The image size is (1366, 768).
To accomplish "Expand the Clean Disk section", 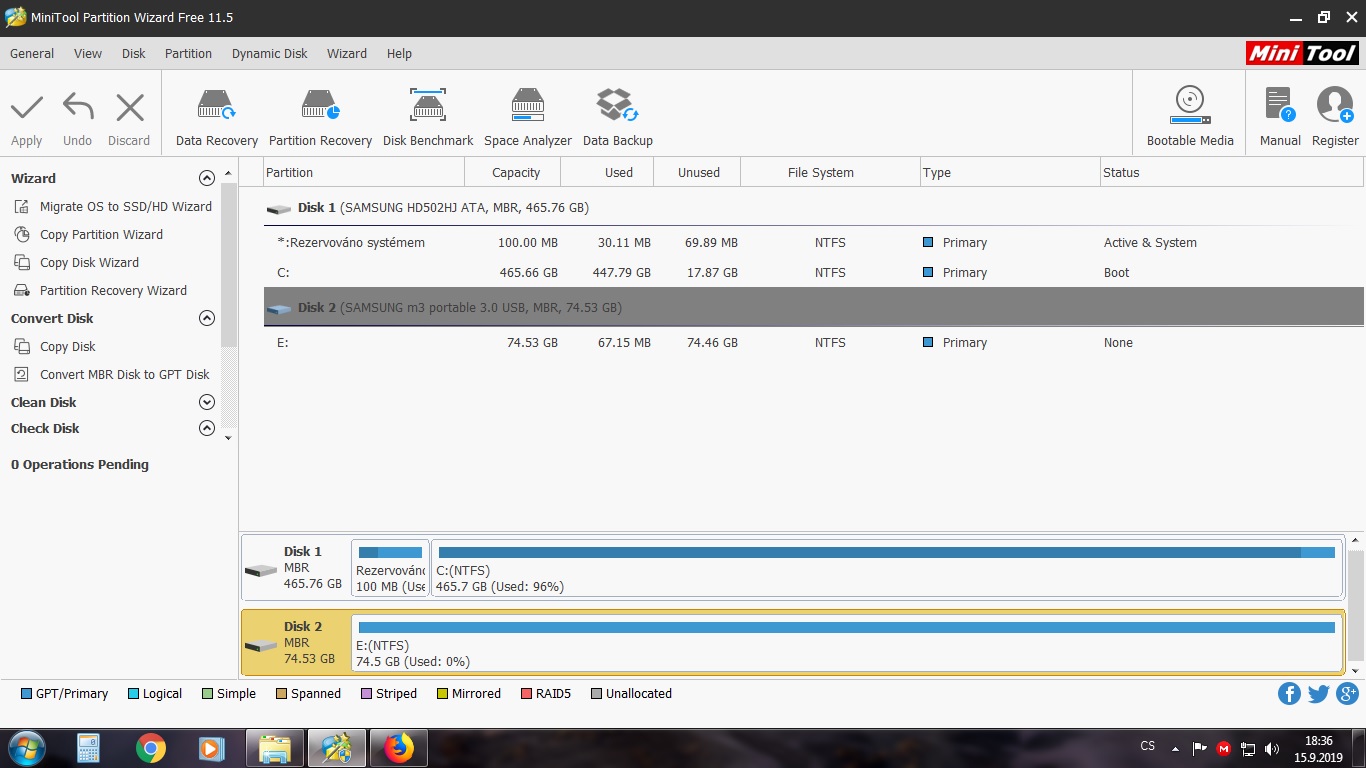I will click(207, 402).
